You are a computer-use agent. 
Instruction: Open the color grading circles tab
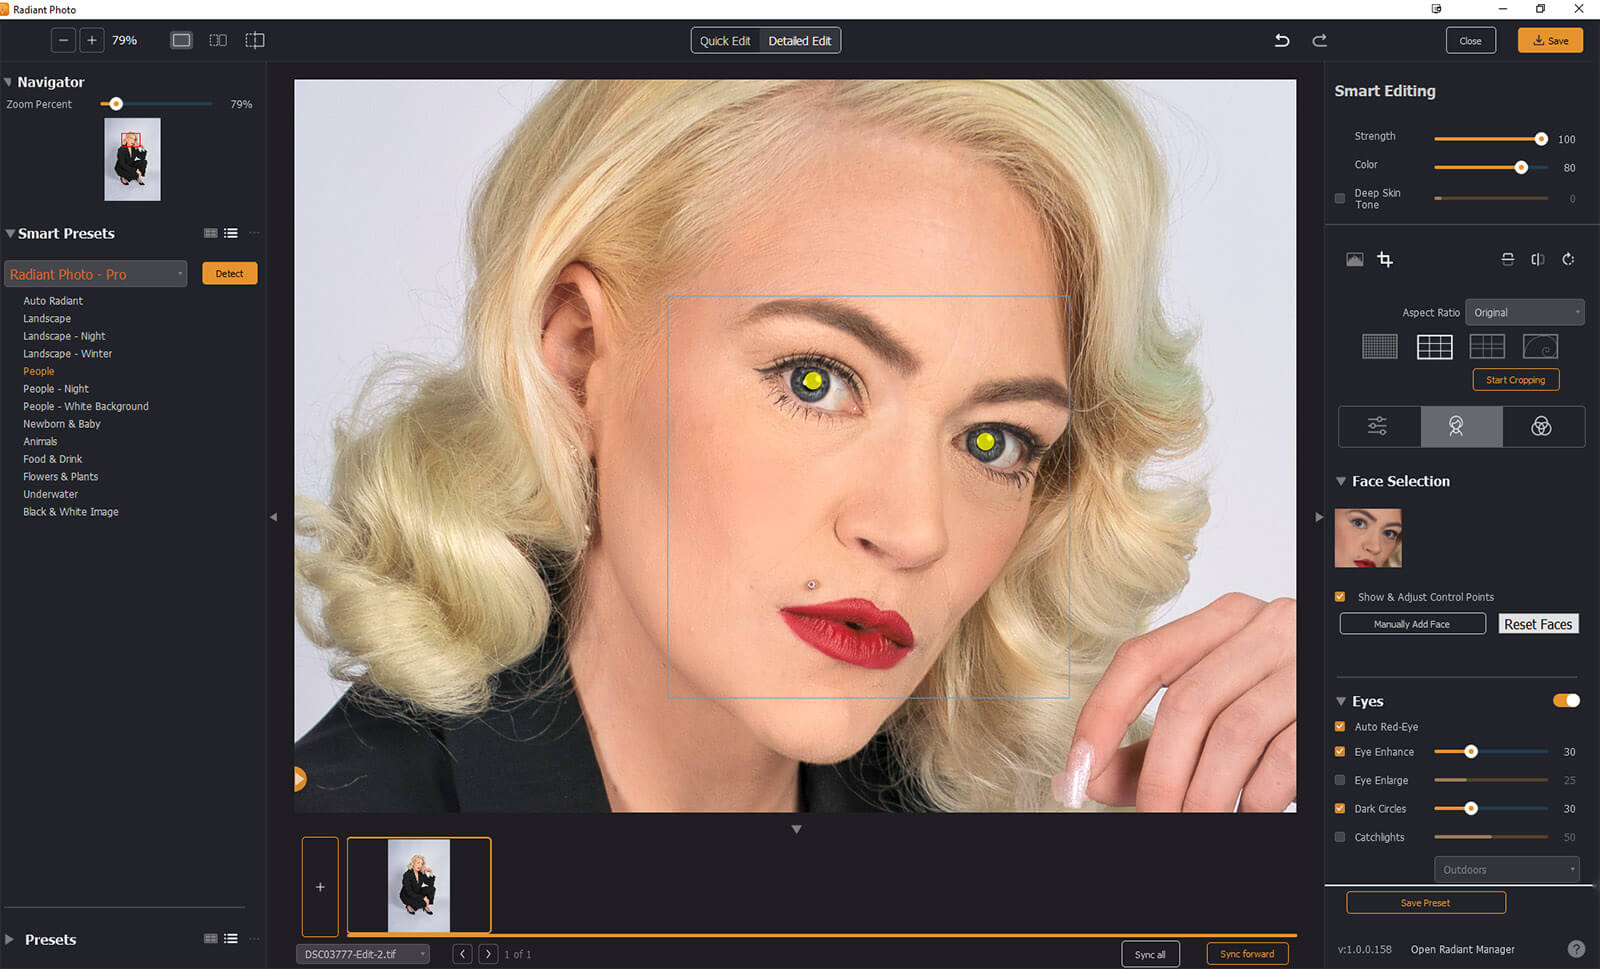(x=1541, y=427)
